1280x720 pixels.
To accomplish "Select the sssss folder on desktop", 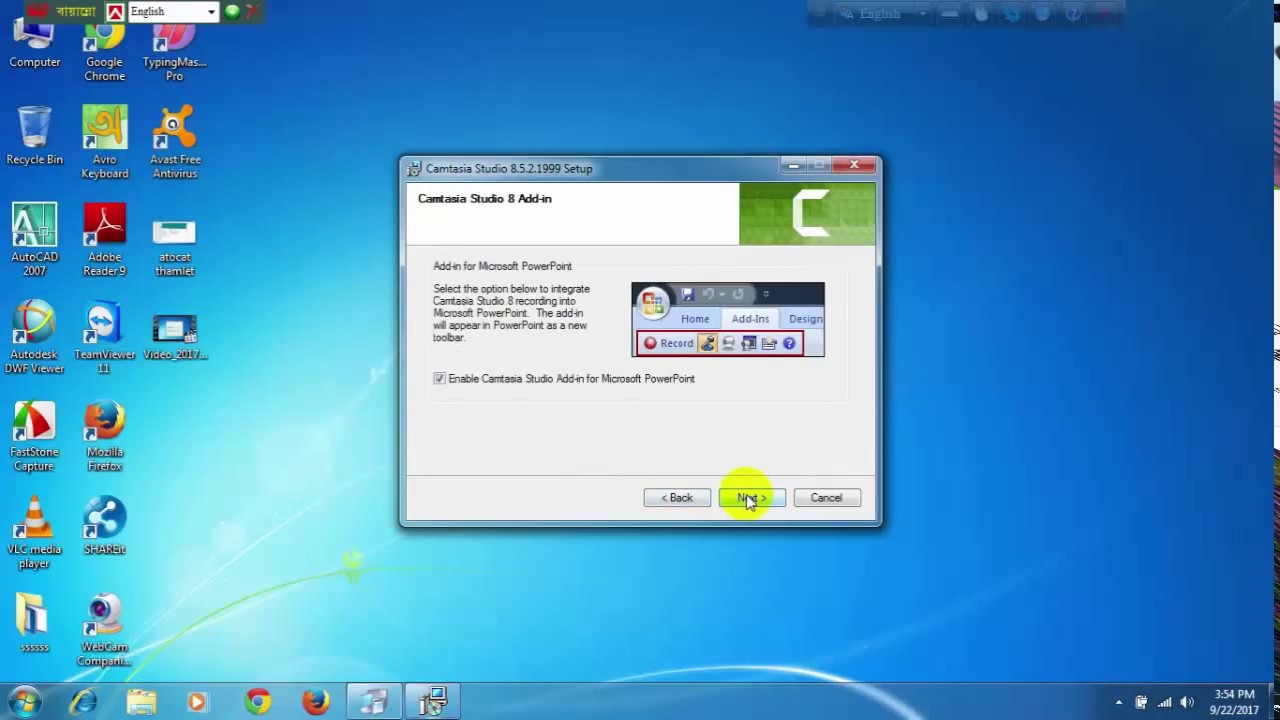I will (34, 624).
